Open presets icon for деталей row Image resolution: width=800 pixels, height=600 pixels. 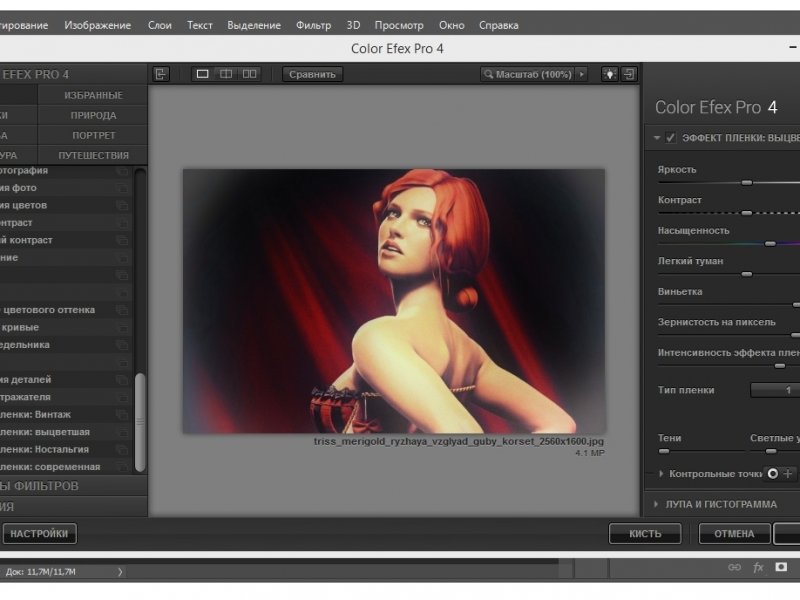coord(121,380)
